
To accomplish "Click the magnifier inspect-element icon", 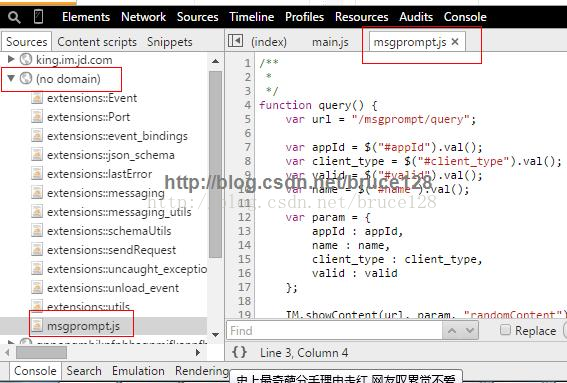I will [14, 17].
